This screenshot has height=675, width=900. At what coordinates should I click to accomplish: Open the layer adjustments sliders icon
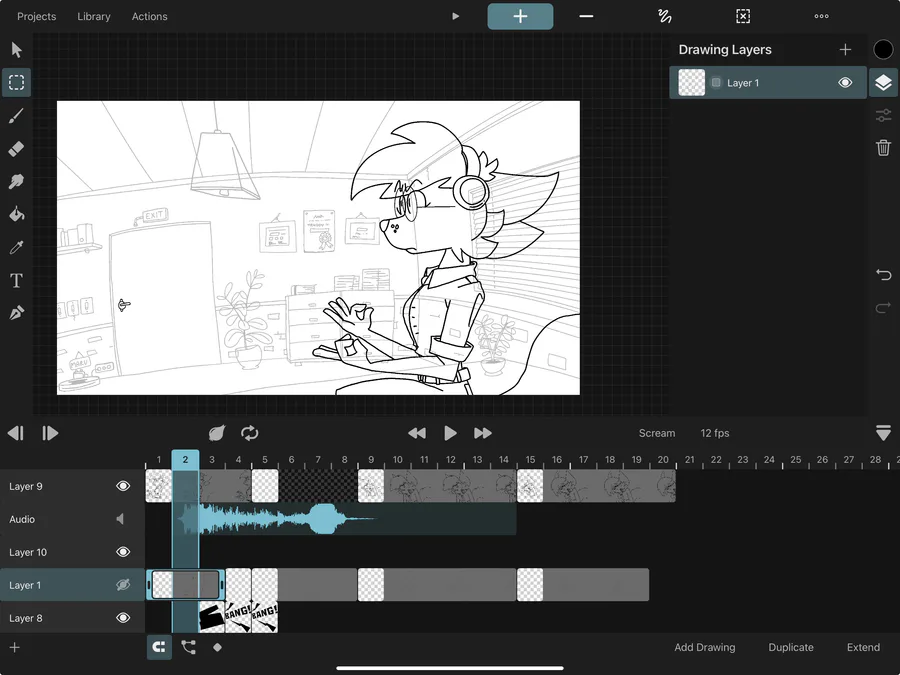point(883,115)
